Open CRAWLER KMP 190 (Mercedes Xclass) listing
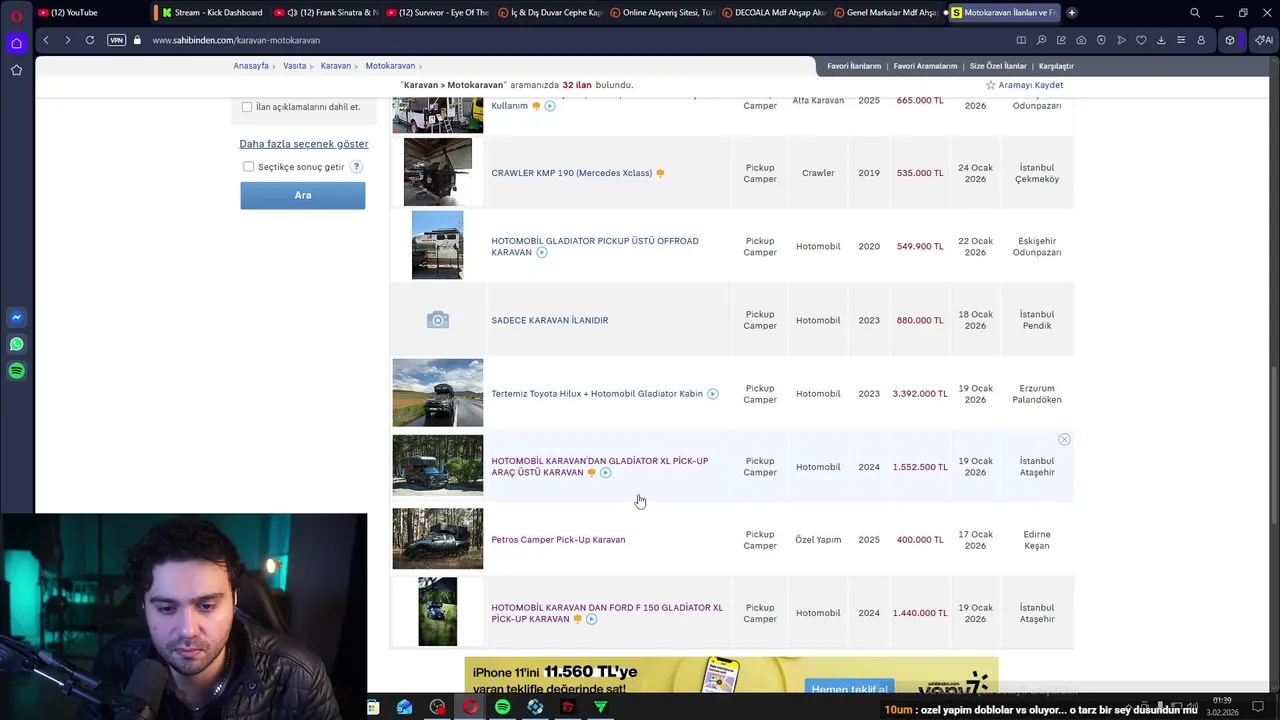 (571, 173)
